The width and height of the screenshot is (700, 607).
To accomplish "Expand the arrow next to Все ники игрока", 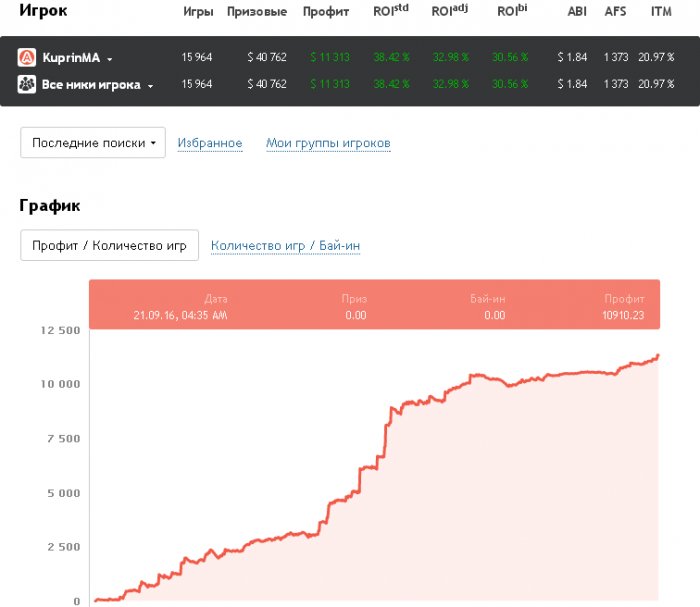I will (x=150, y=86).
